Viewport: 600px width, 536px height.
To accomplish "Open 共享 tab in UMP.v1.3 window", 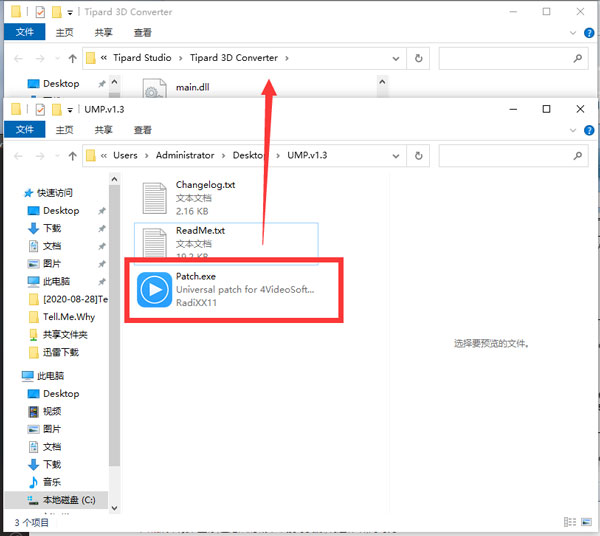I will click(103, 130).
